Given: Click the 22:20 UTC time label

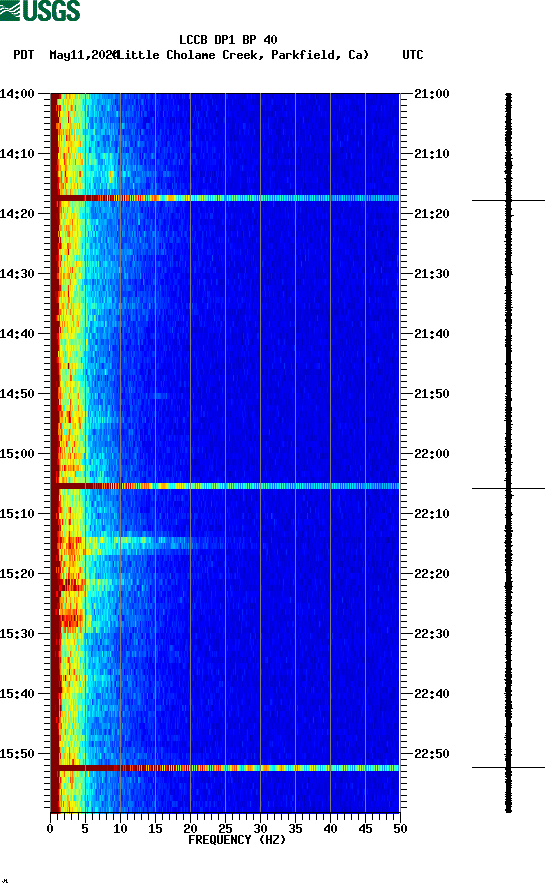Looking at the screenshot, I should click(432, 573).
